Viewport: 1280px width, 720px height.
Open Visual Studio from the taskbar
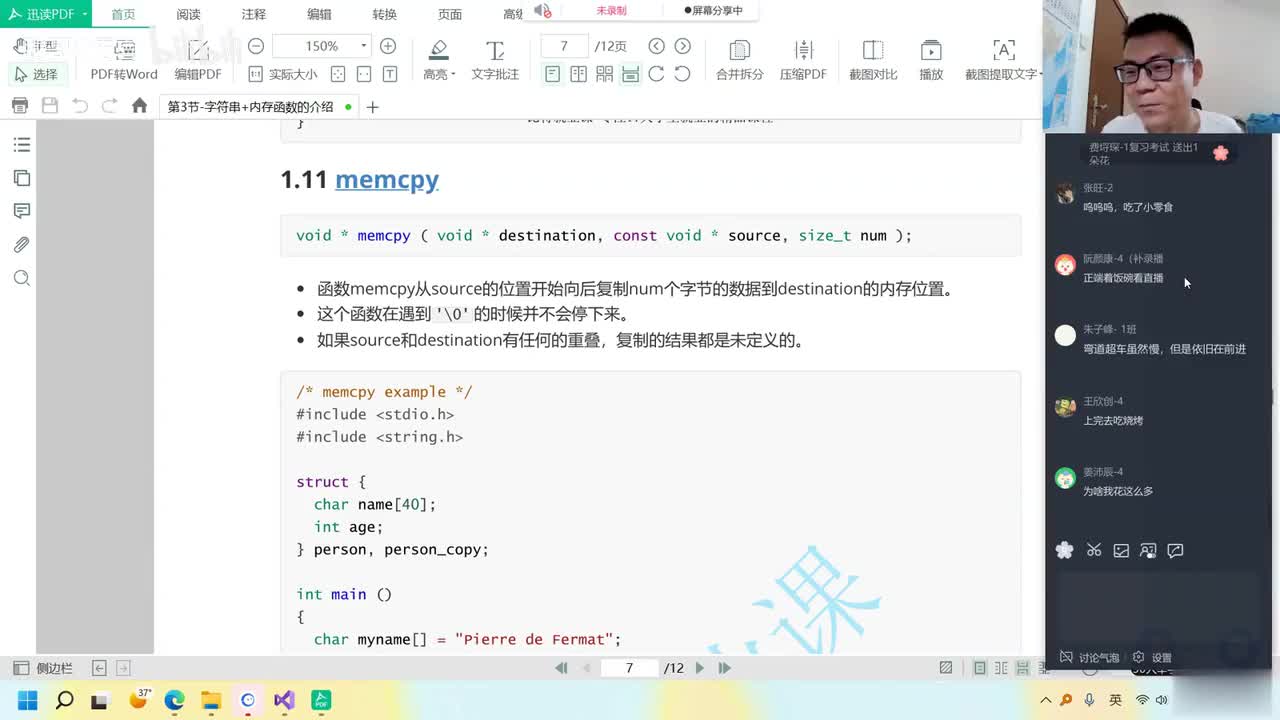284,700
